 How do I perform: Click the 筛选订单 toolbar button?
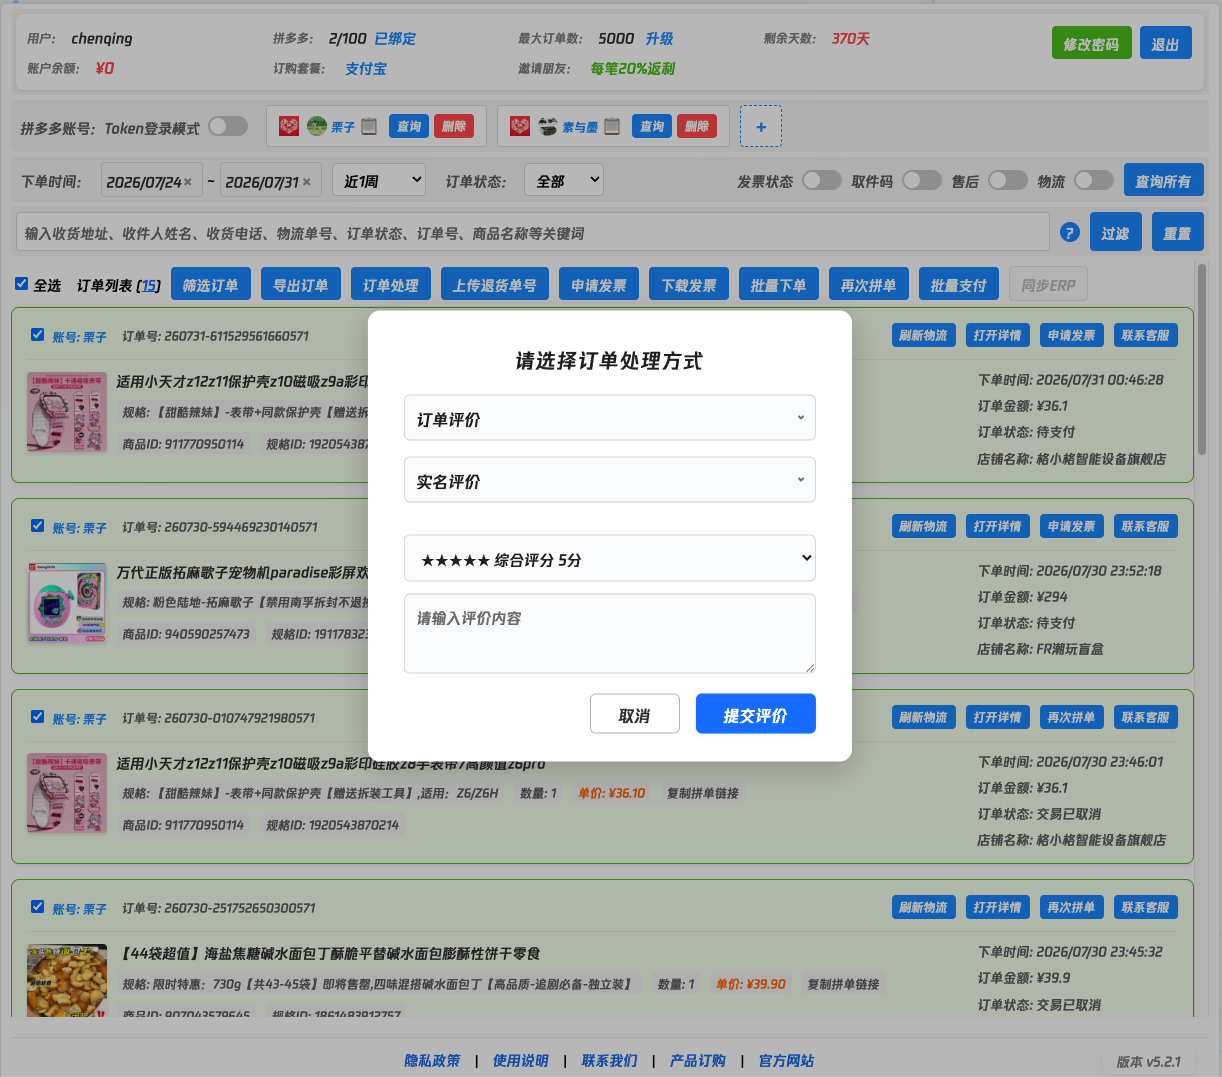211,285
